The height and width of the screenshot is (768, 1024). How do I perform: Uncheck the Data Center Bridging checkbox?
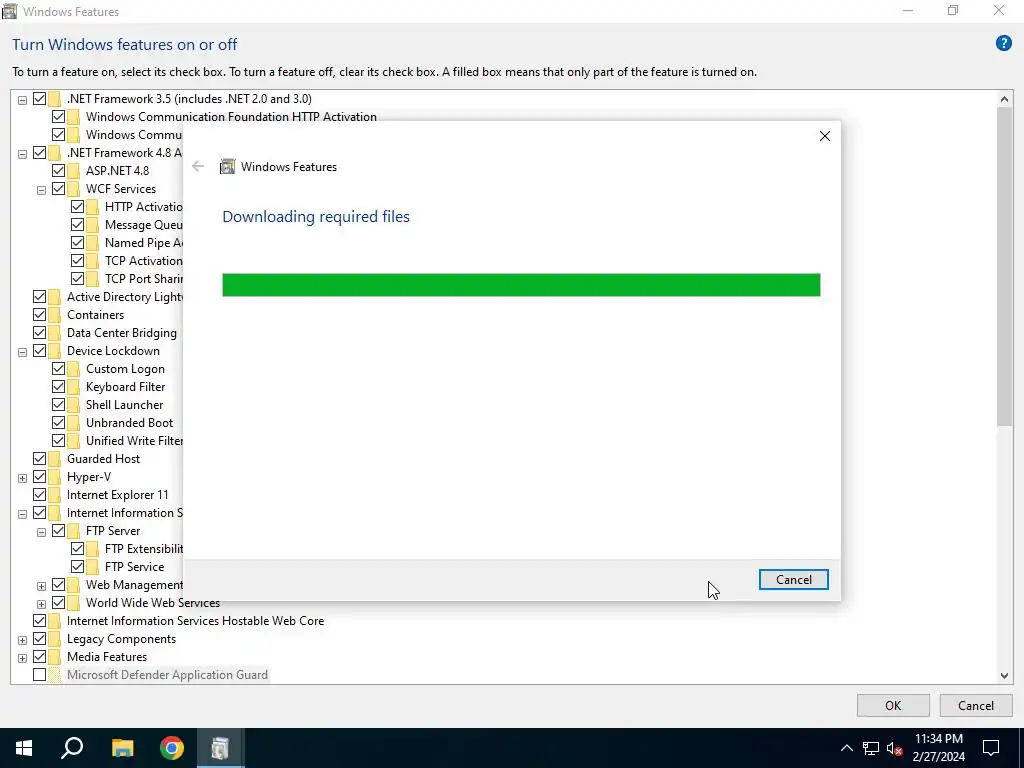(x=39, y=333)
